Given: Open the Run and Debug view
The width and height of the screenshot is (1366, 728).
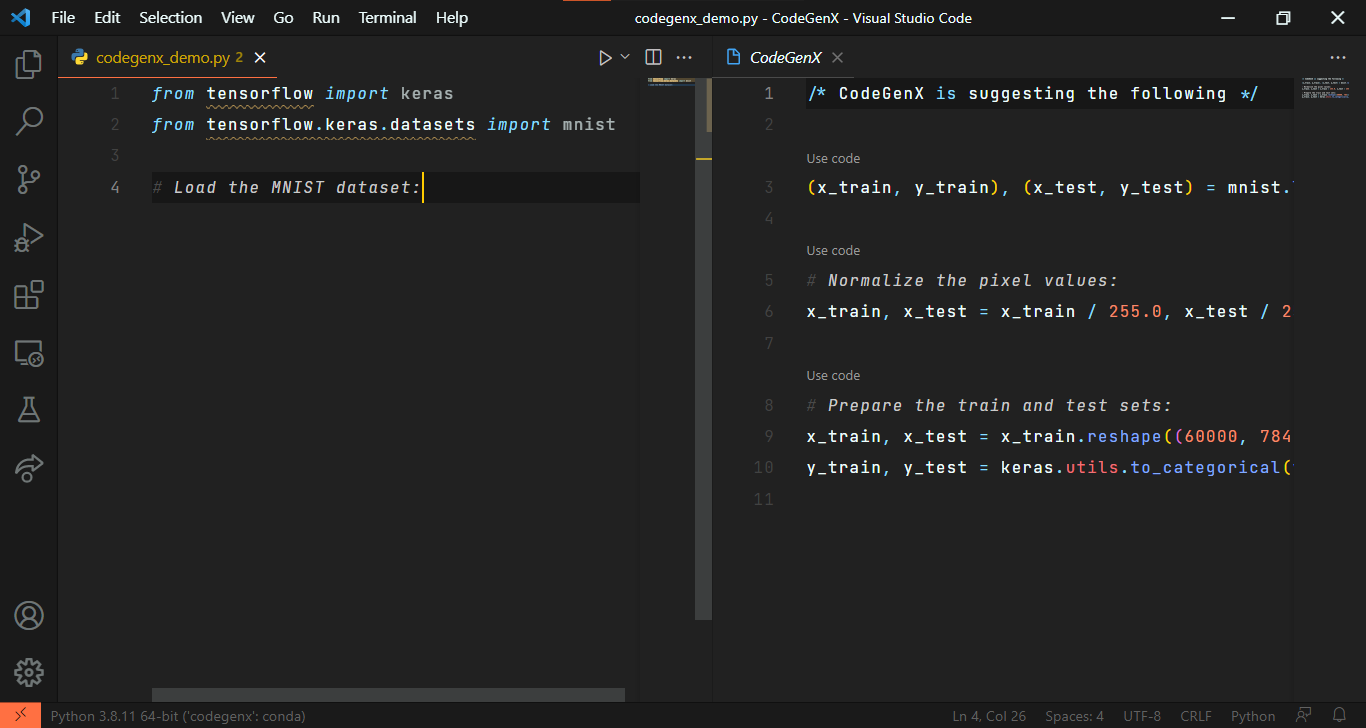Looking at the screenshot, I should pos(28,238).
